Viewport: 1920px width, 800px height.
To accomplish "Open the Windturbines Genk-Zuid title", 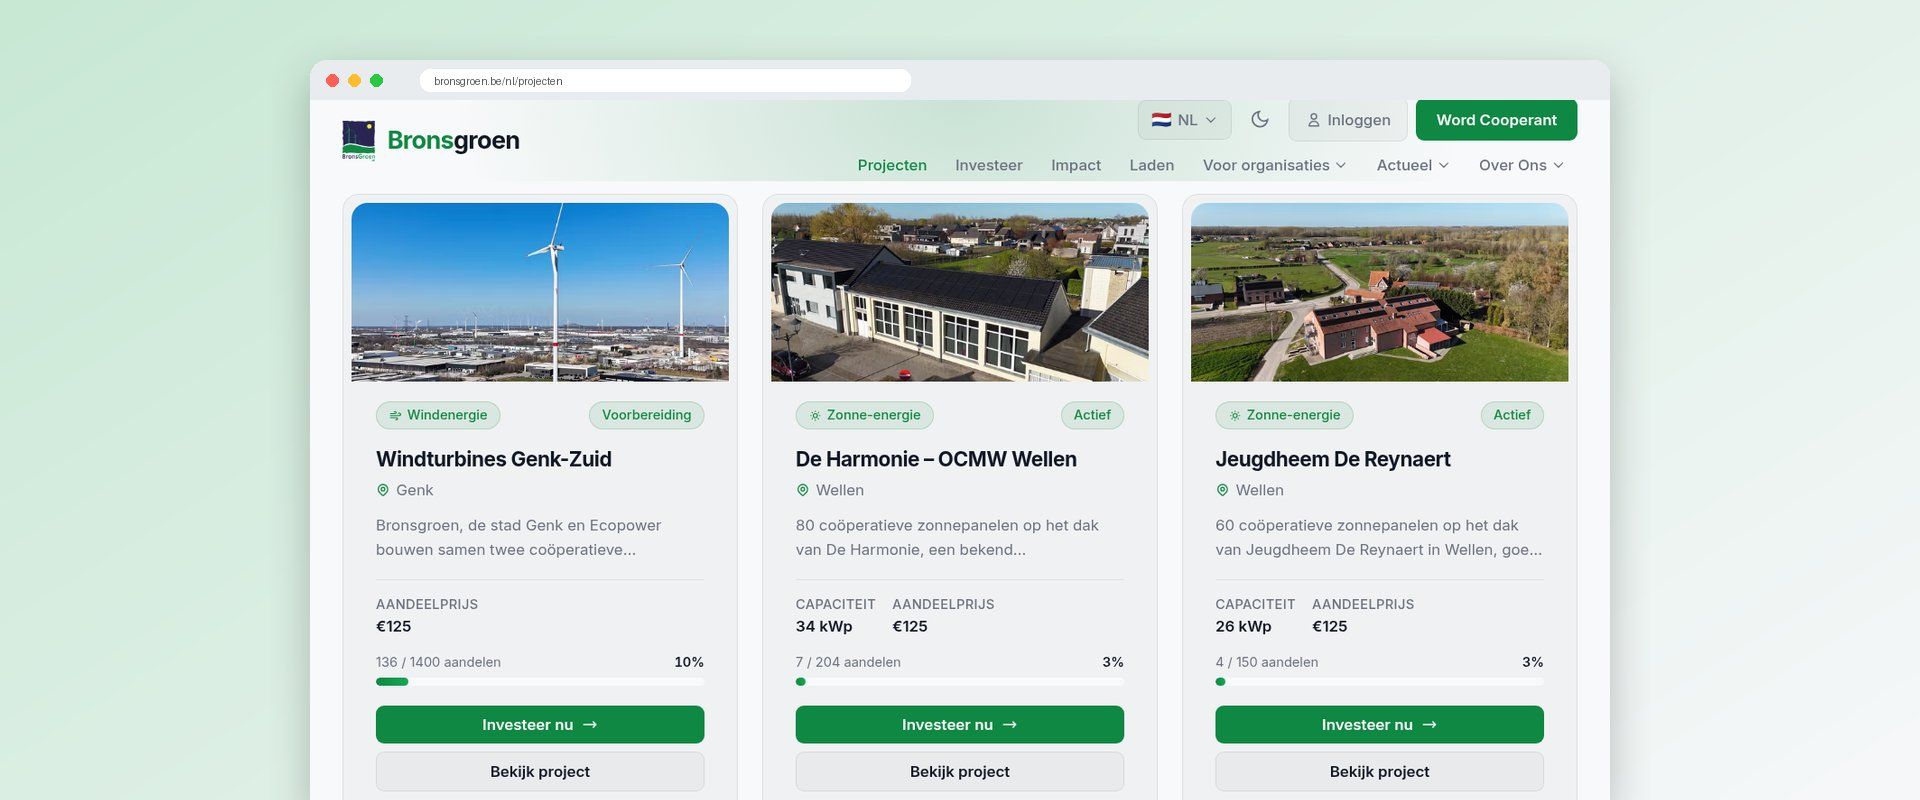I will [x=494, y=459].
